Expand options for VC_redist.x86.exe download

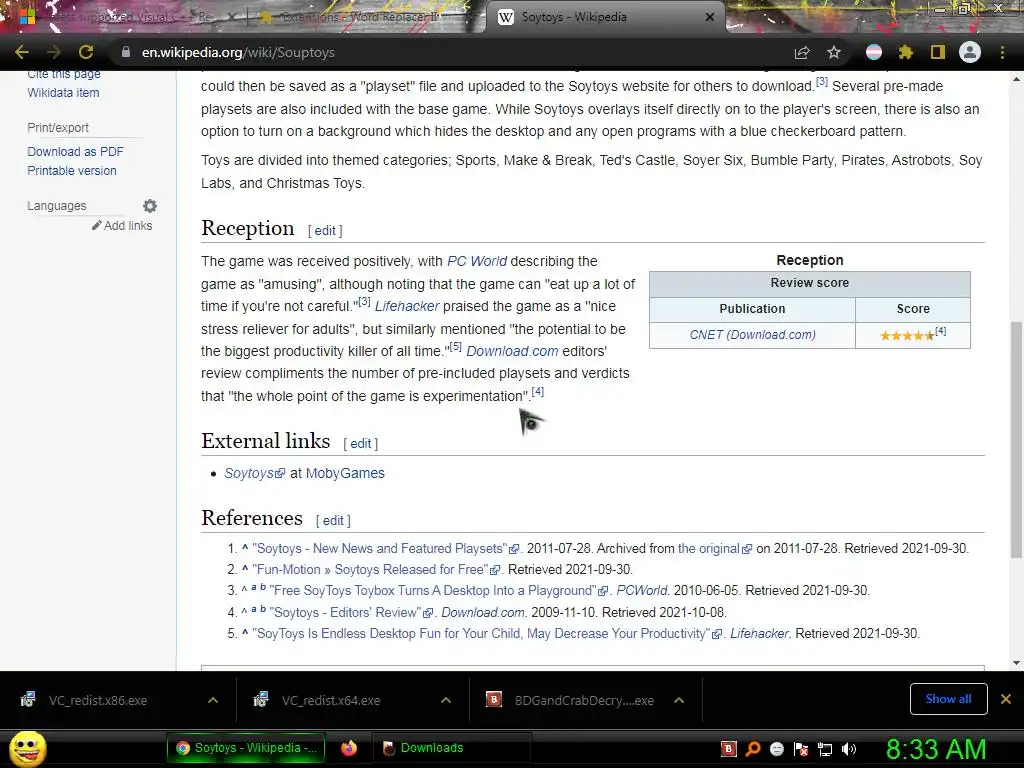click(x=213, y=700)
